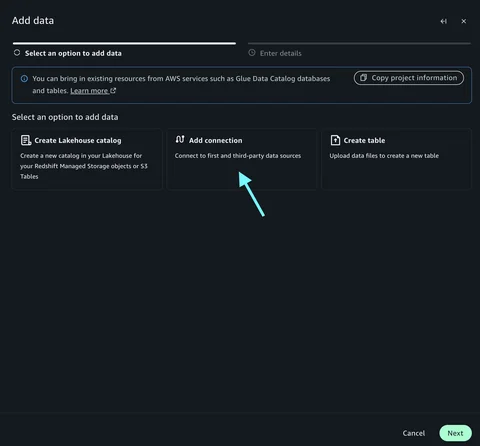
Task: Click the circle icon beside Select an option step
Action: [x=17, y=53]
